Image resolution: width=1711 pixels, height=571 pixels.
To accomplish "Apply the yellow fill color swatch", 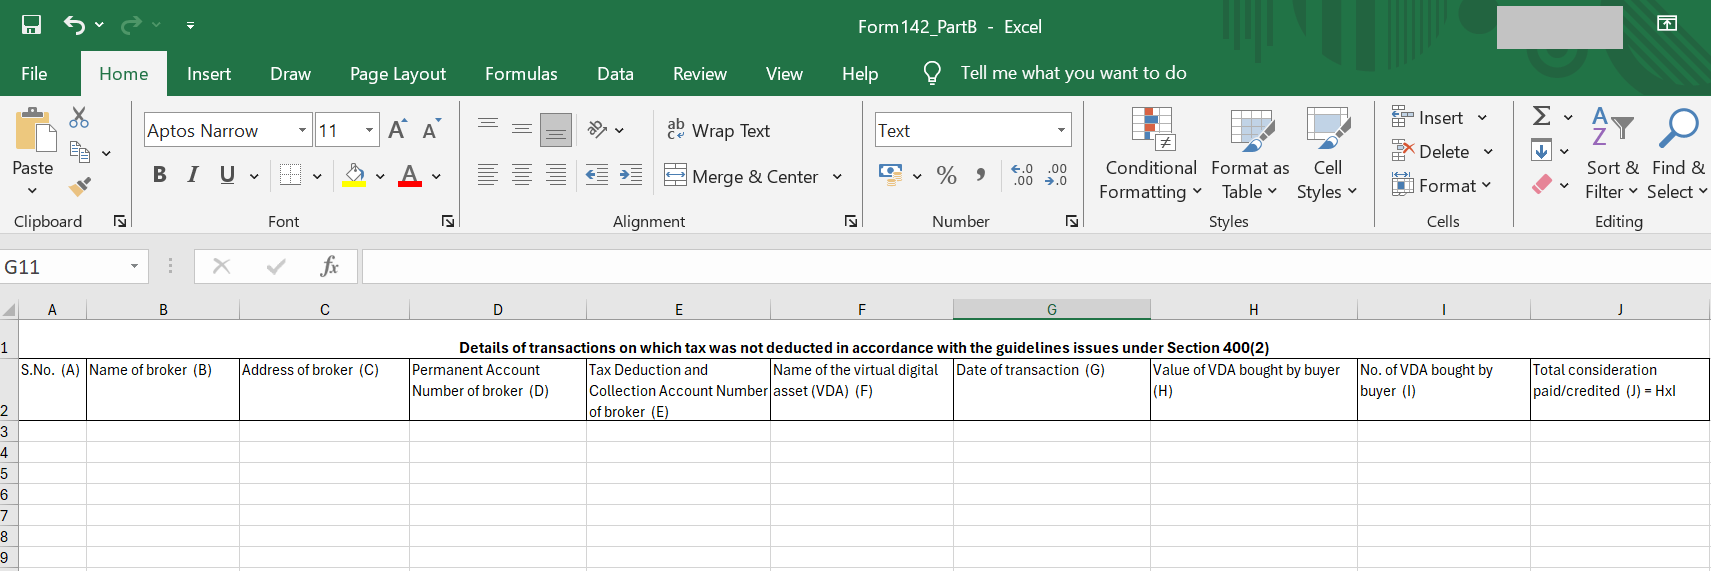I will (x=354, y=176).
